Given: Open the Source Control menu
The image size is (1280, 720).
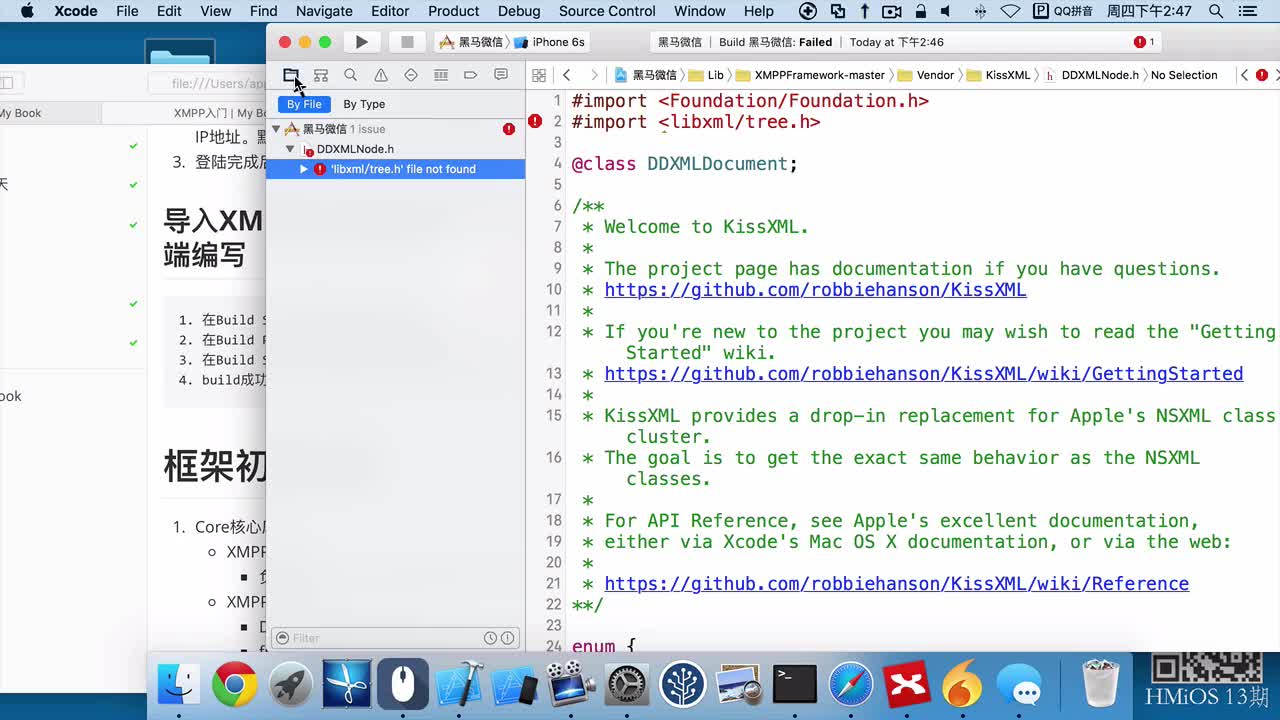Looking at the screenshot, I should (x=607, y=11).
